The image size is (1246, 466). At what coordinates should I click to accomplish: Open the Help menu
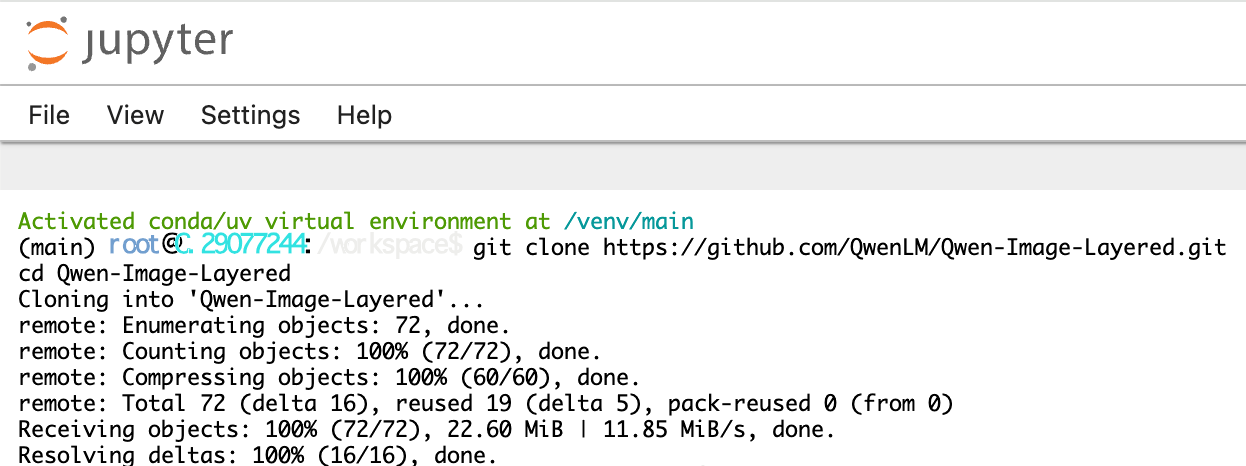364,115
